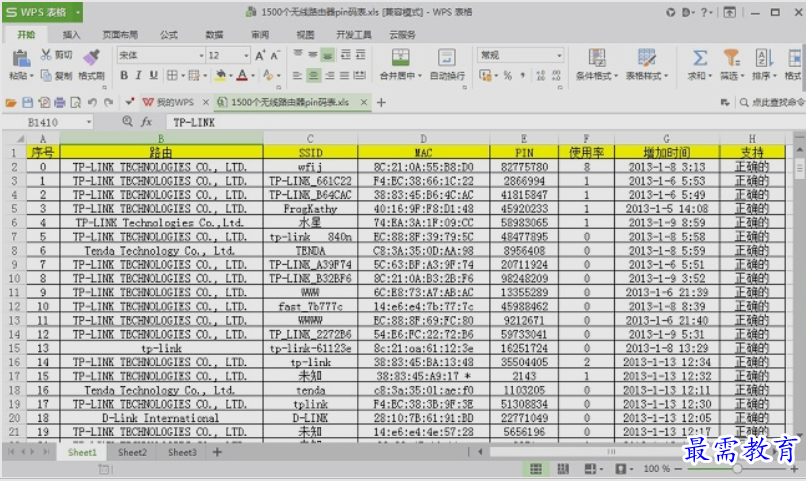
Task: Open the 公式 ribbon tab
Action: pos(169,34)
